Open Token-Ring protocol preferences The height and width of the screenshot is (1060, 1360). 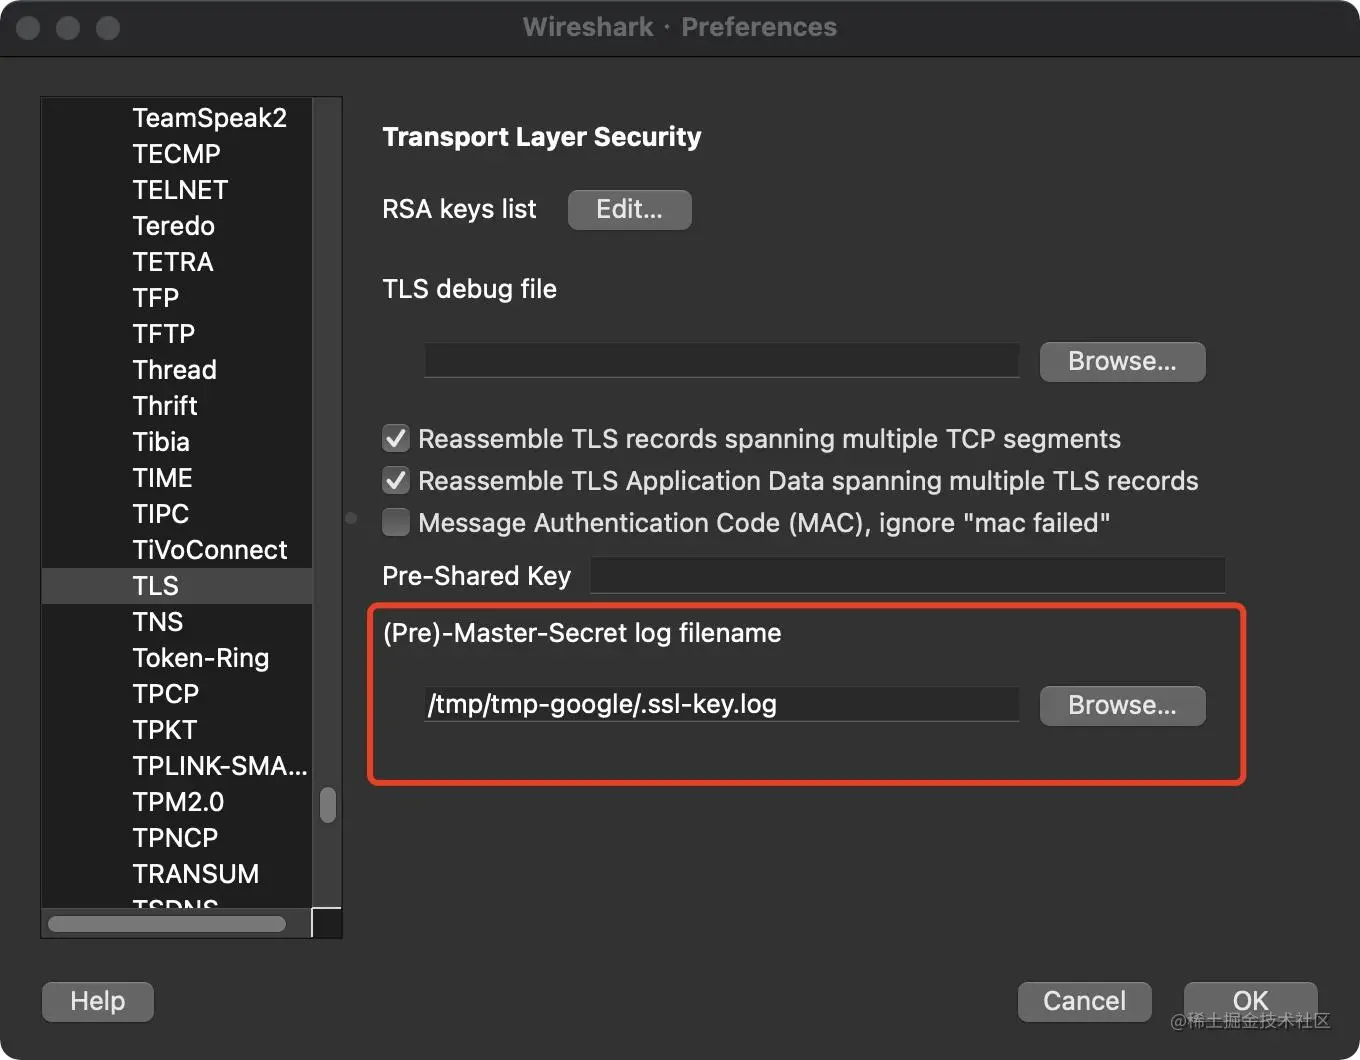coord(177,658)
